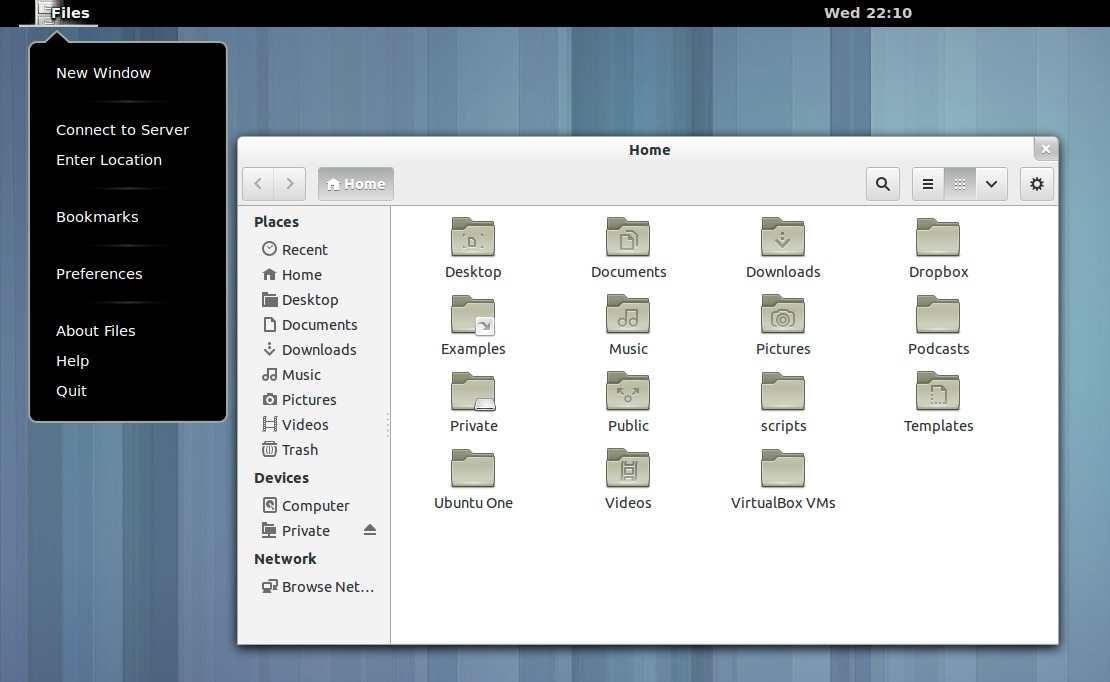Select the Templates folder

click(x=938, y=392)
